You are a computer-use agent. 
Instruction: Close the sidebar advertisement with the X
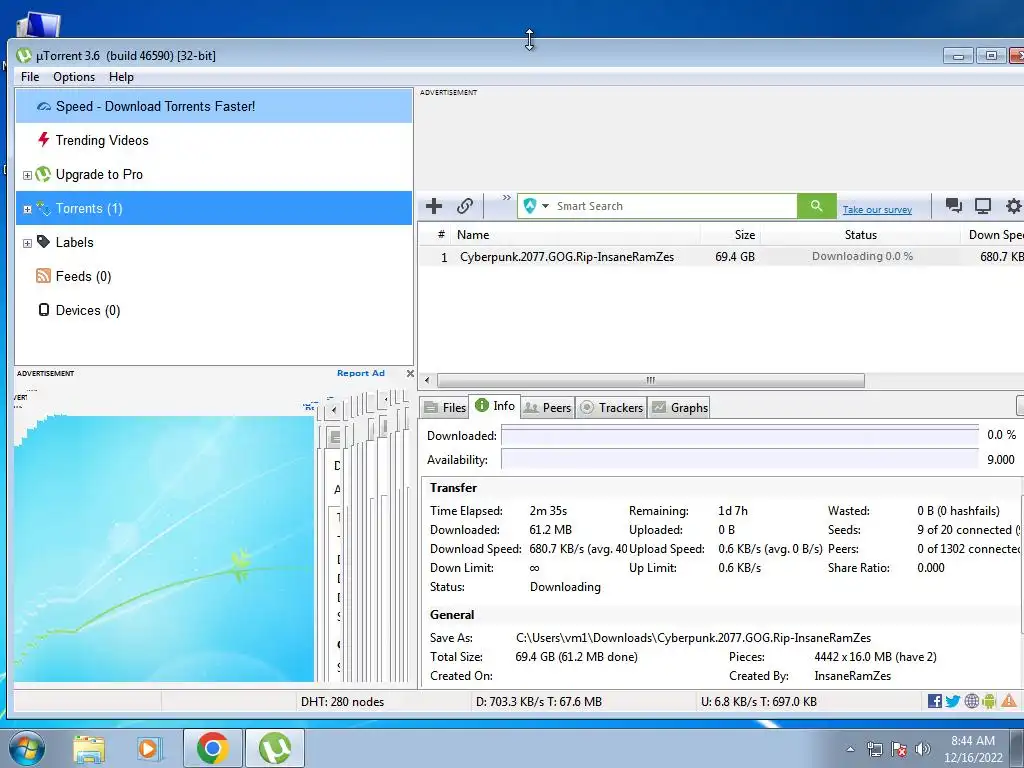410,374
